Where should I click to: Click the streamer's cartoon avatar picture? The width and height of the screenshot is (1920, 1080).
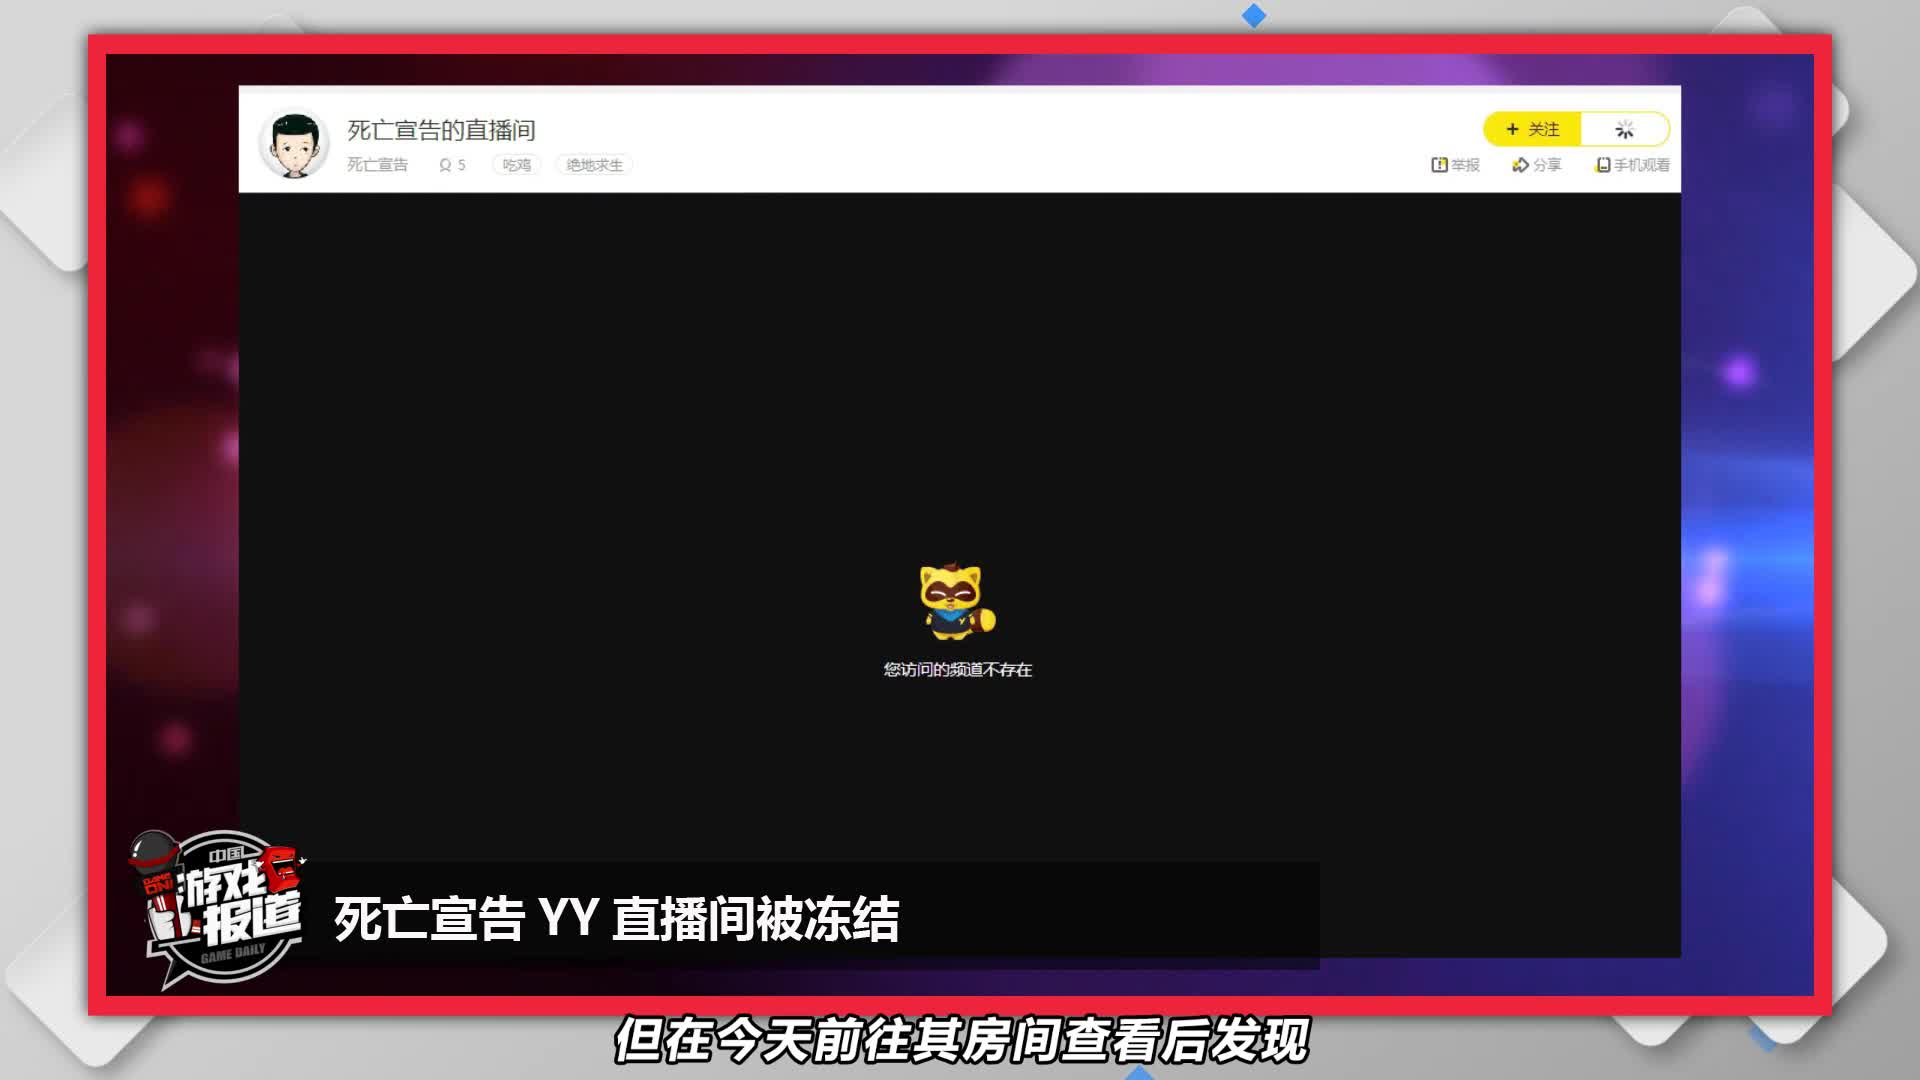294,144
